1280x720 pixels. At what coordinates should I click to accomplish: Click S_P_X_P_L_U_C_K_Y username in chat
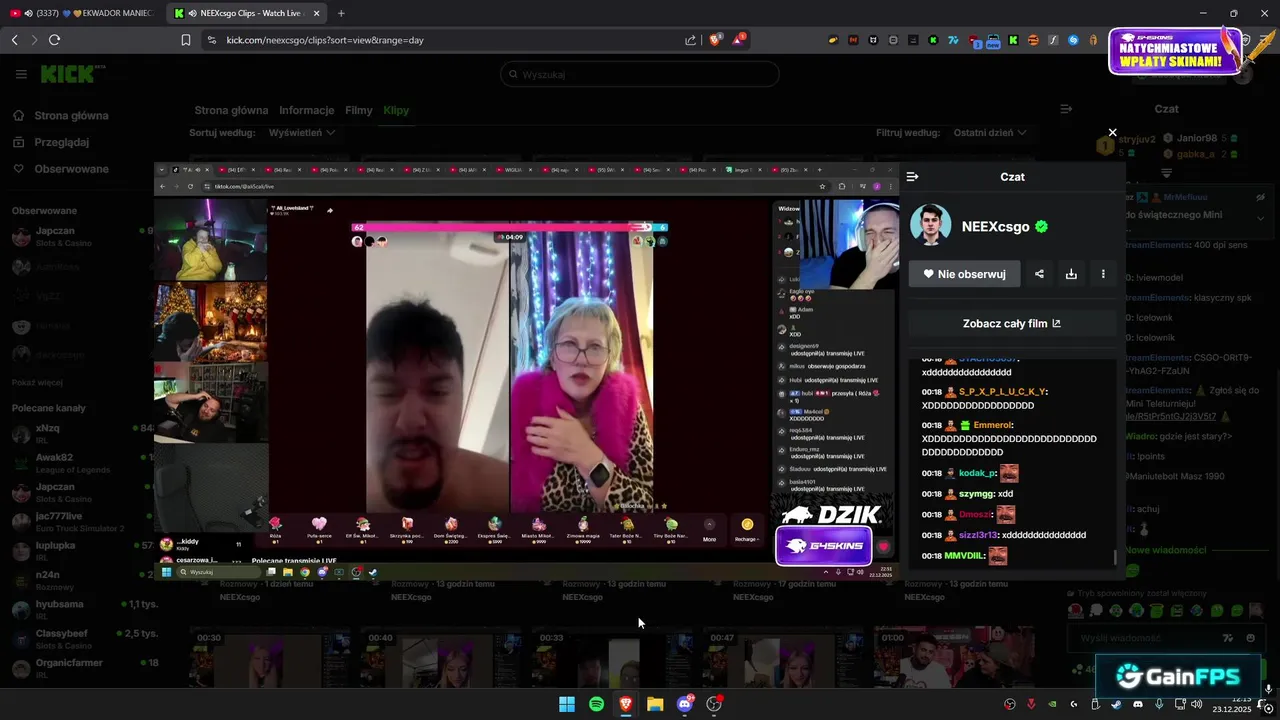pyautogui.click(x=1003, y=392)
